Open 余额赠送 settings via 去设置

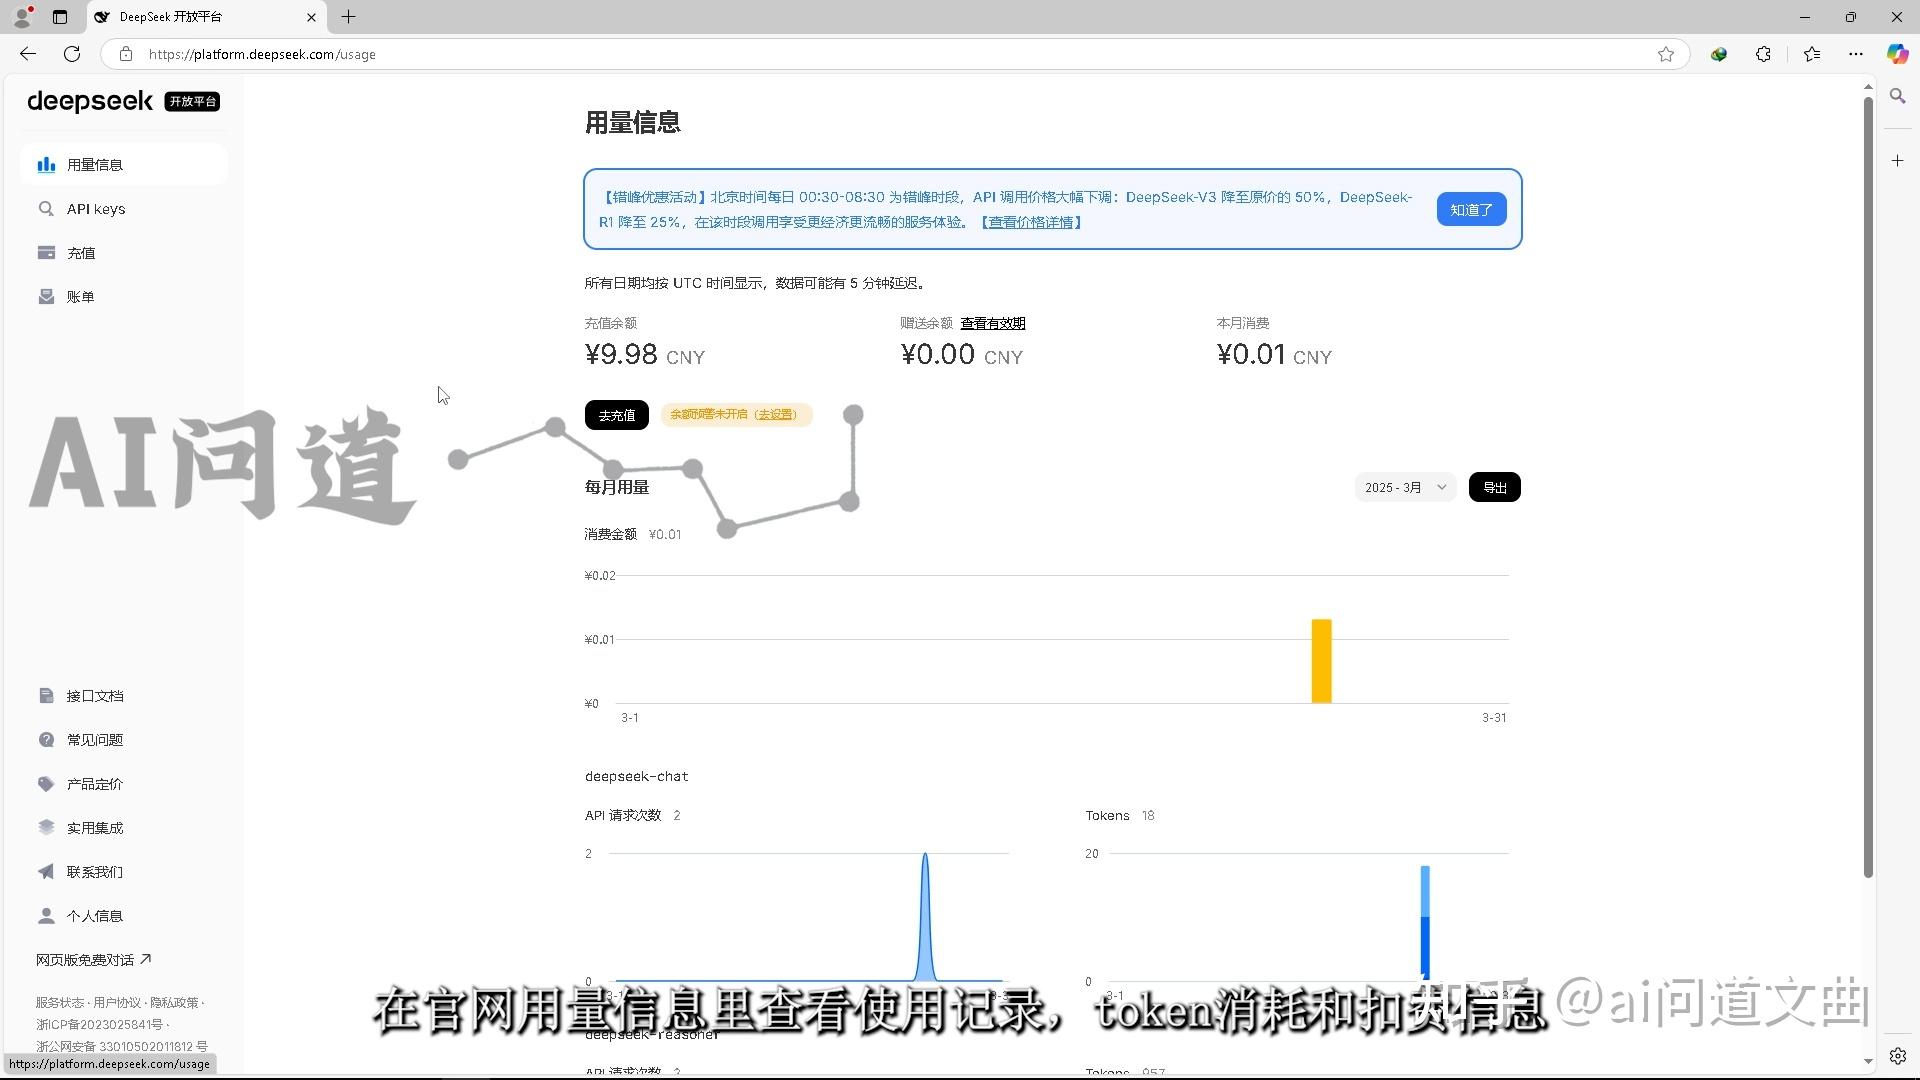[x=775, y=414]
